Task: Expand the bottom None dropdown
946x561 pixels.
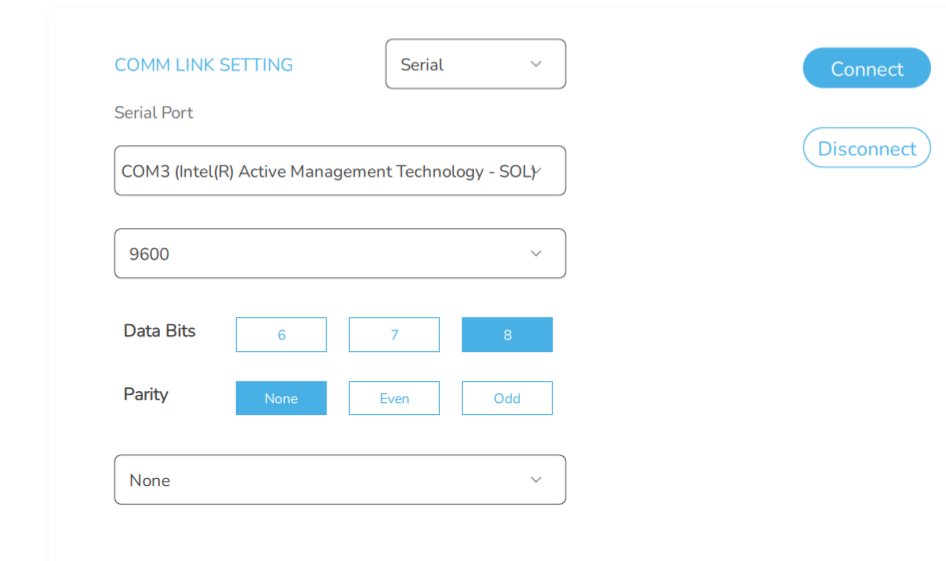Action: [x=339, y=480]
